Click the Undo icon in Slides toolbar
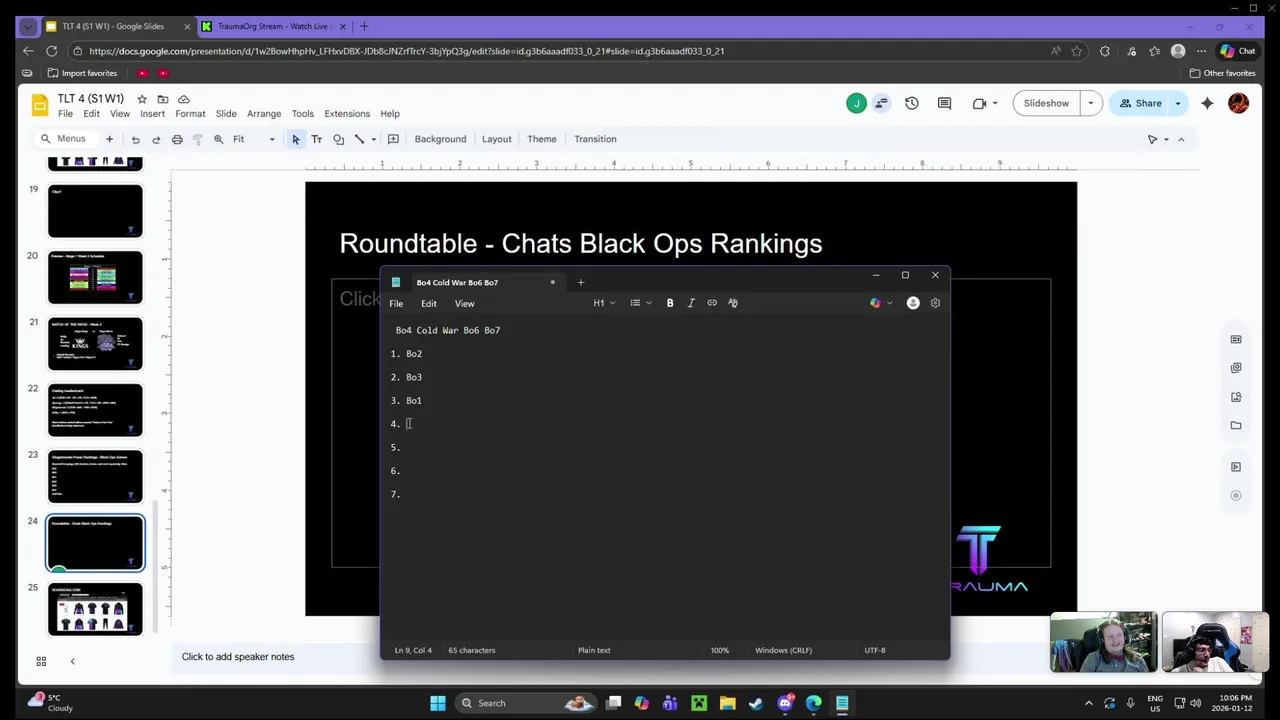Screen dimensions: 1280x720 [x=136, y=139]
